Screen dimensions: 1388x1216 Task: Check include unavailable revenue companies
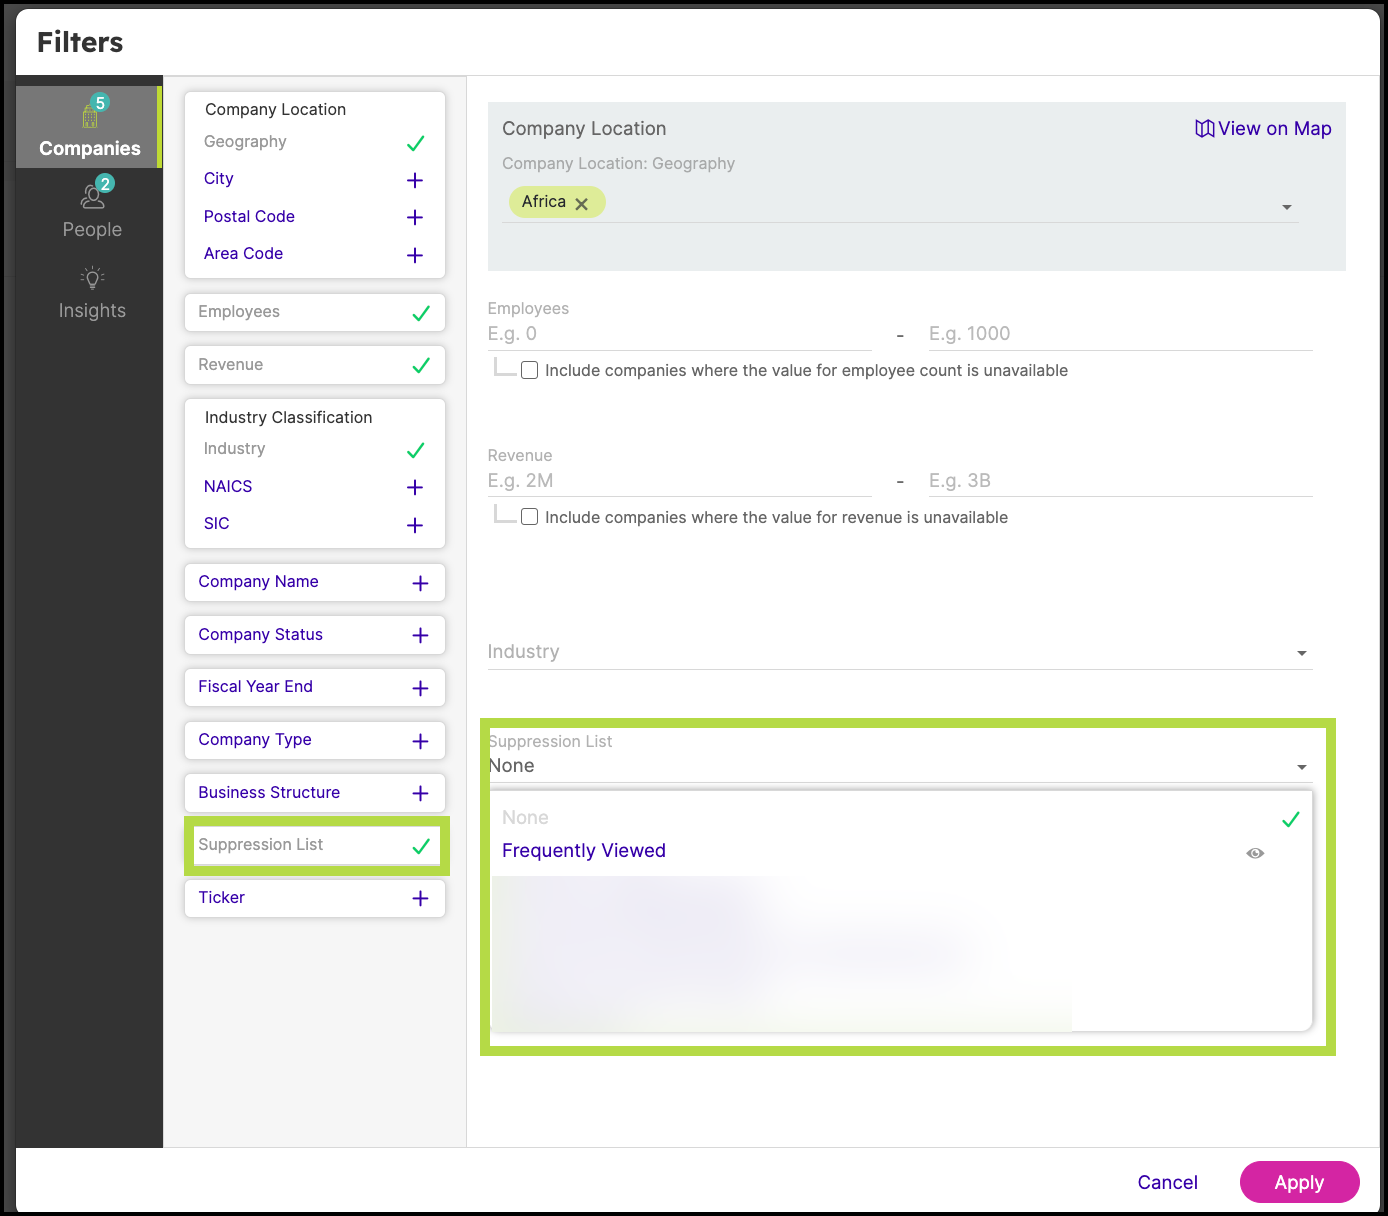click(530, 517)
